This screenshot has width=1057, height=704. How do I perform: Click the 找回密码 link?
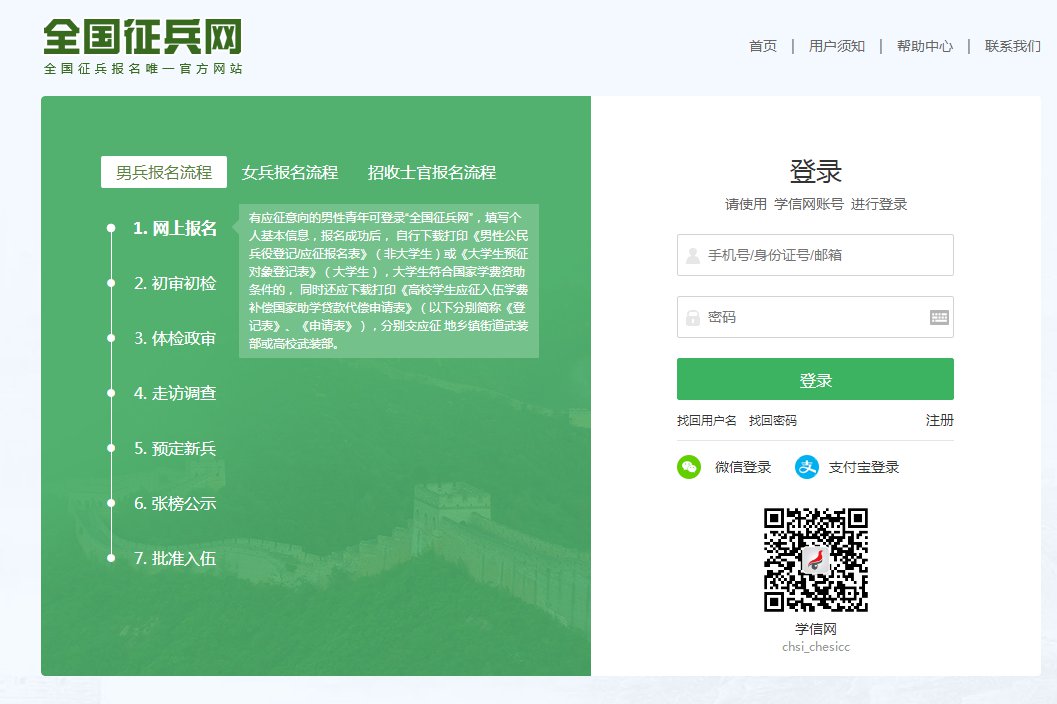(773, 421)
